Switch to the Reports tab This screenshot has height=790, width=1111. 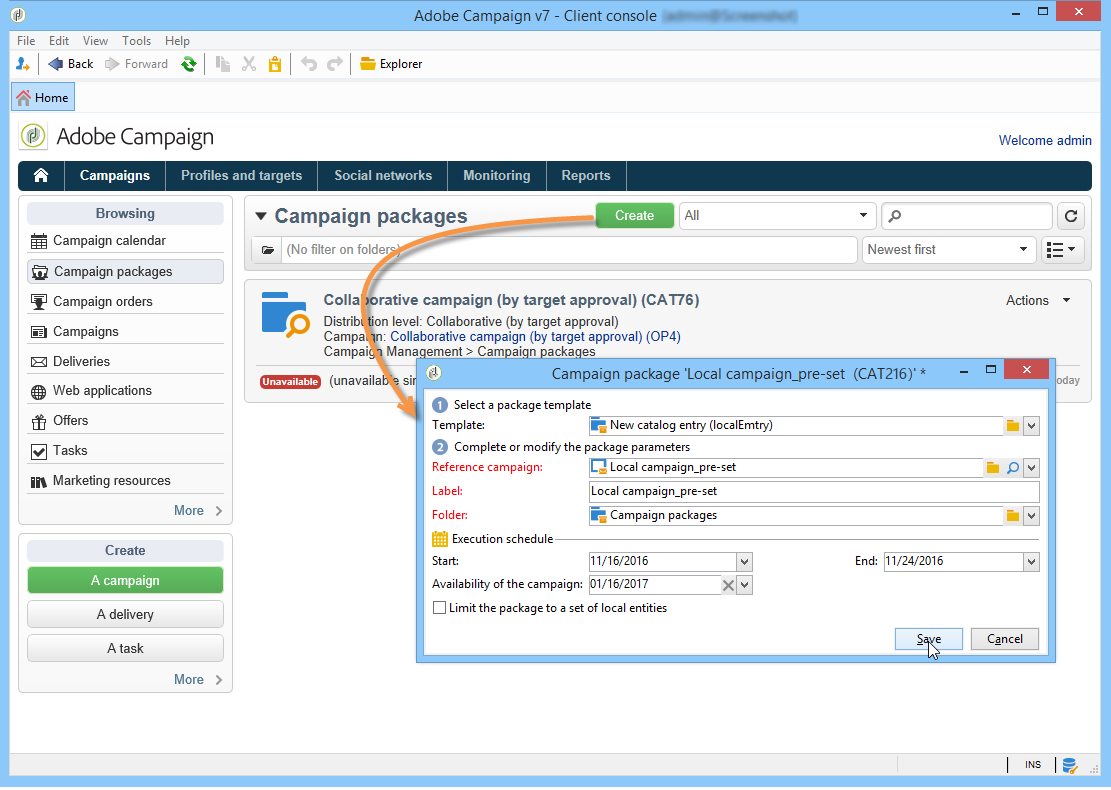click(586, 176)
